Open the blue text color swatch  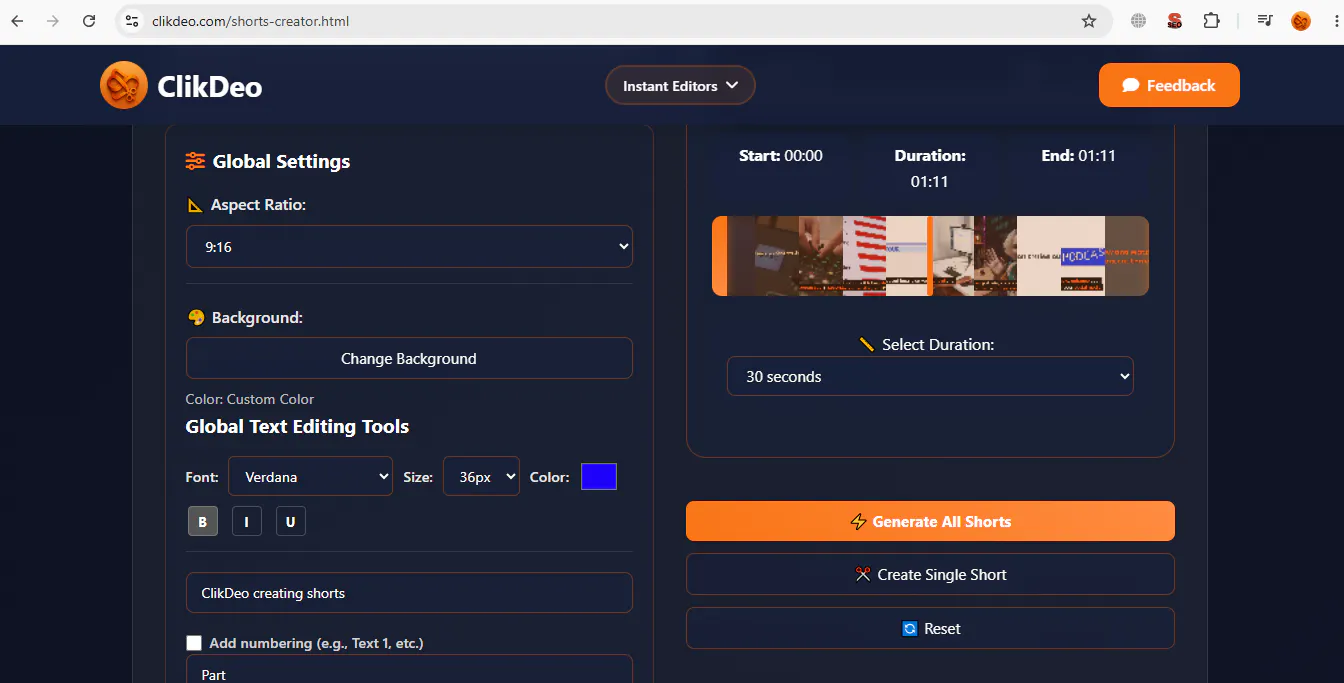tap(599, 477)
